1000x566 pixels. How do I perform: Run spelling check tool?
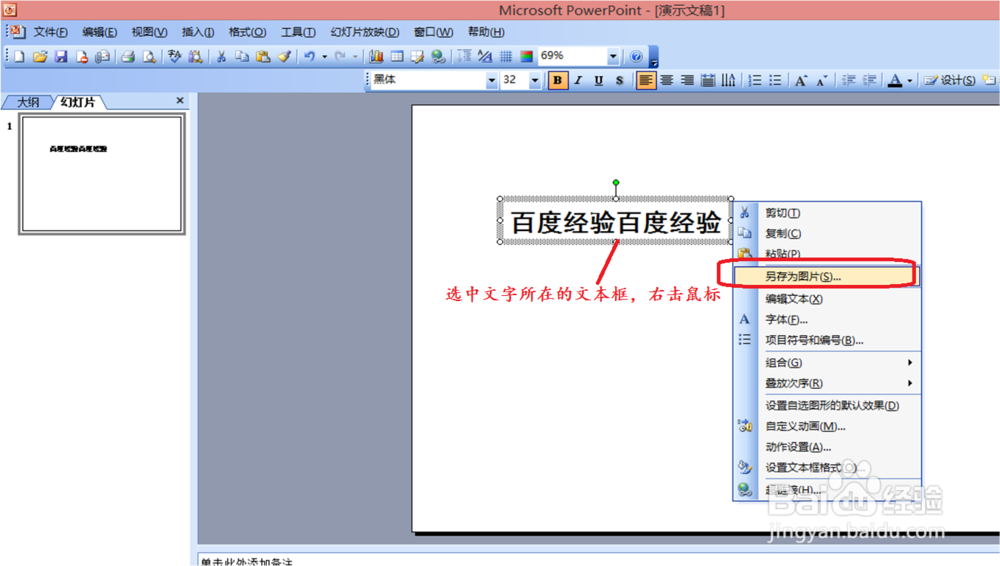point(174,57)
